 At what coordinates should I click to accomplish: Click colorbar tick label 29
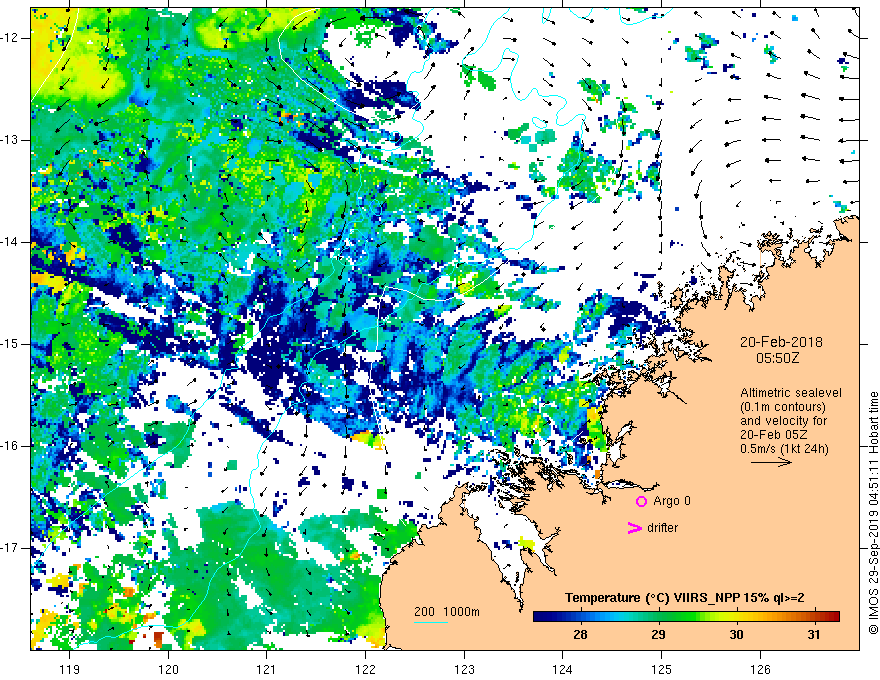tap(658, 635)
